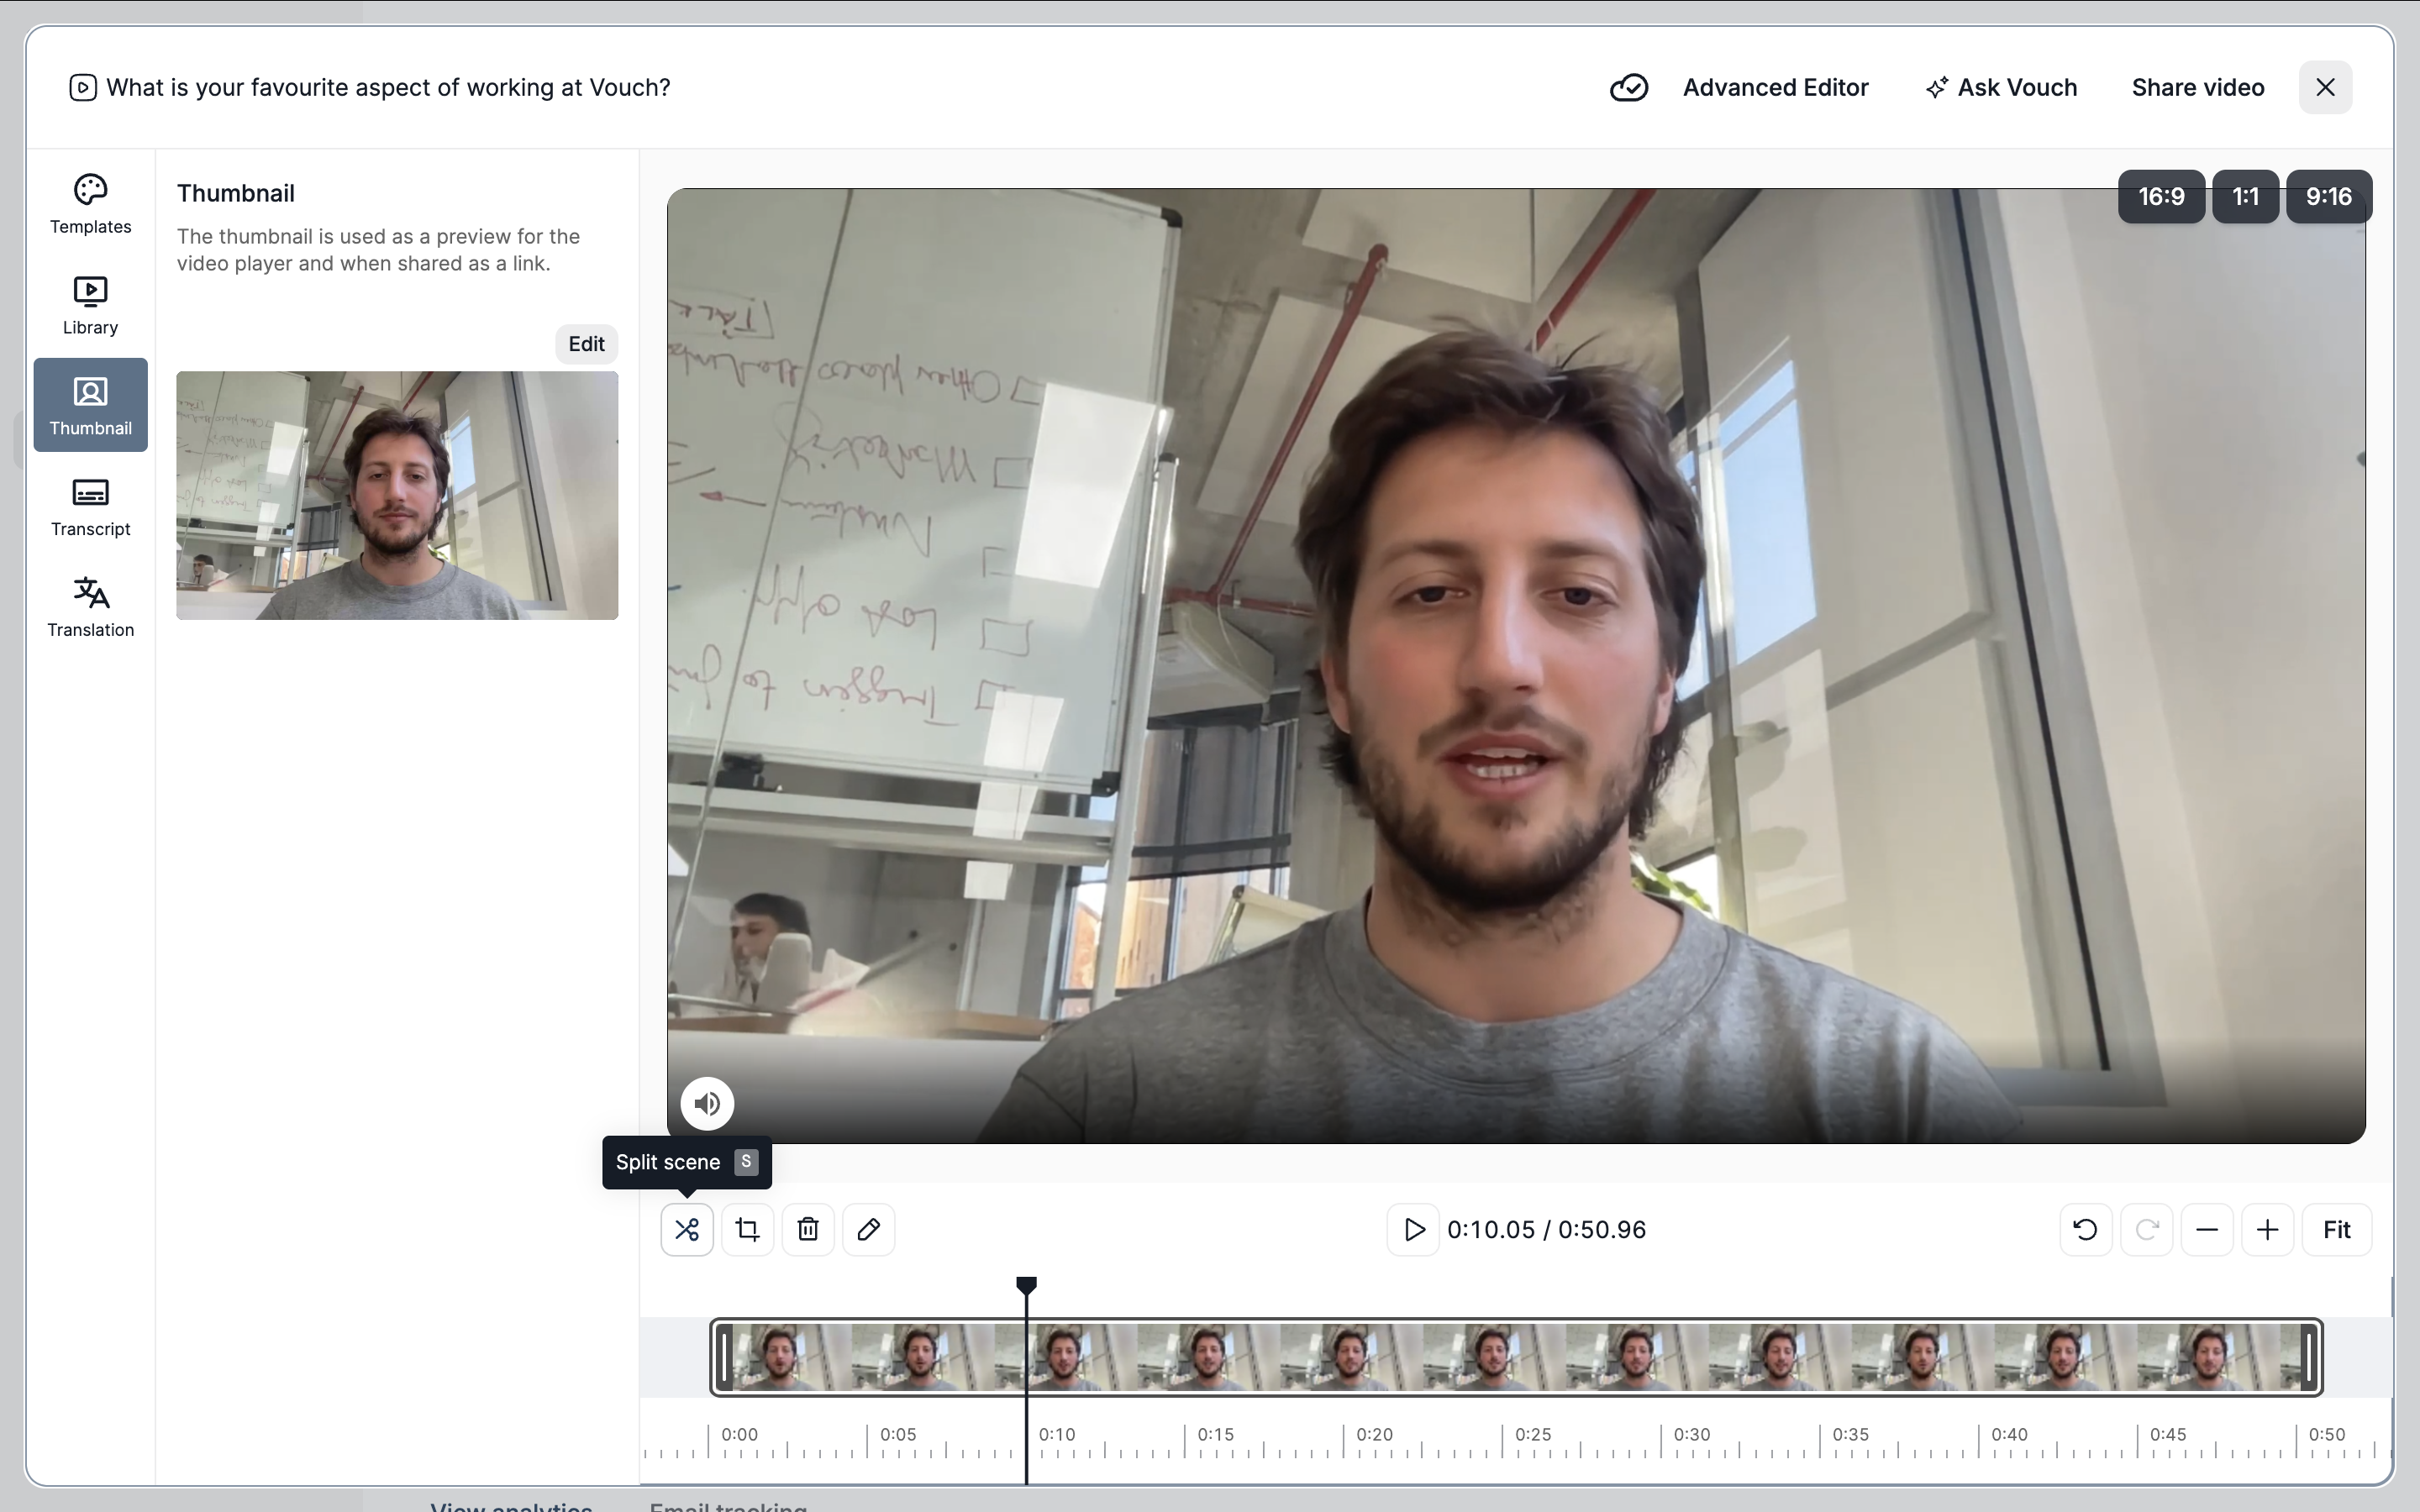Click the 0:10.05 / 0:50.96 time readout
The image size is (2420, 1512).
click(x=1546, y=1229)
